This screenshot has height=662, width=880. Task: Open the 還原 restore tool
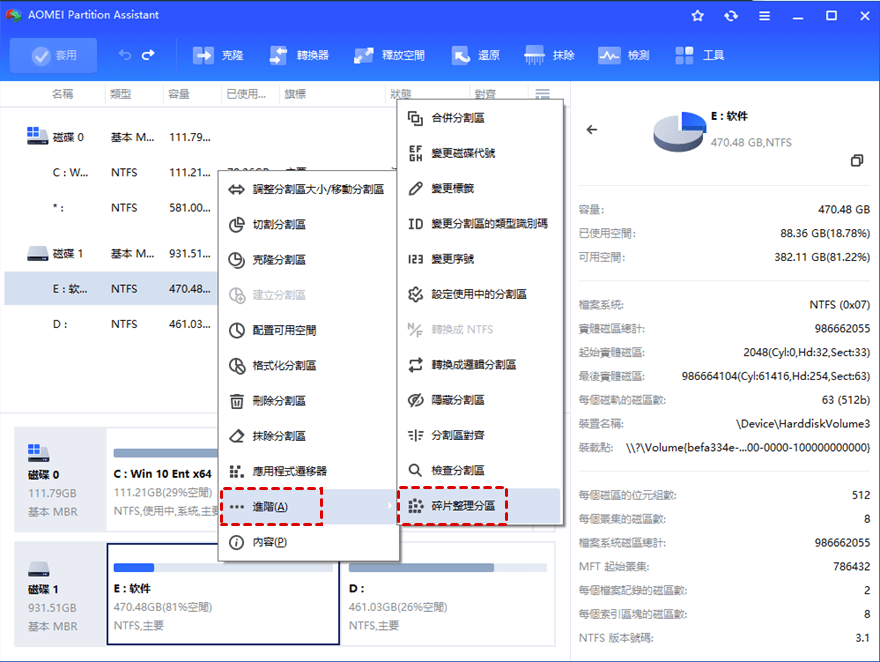(x=475, y=55)
